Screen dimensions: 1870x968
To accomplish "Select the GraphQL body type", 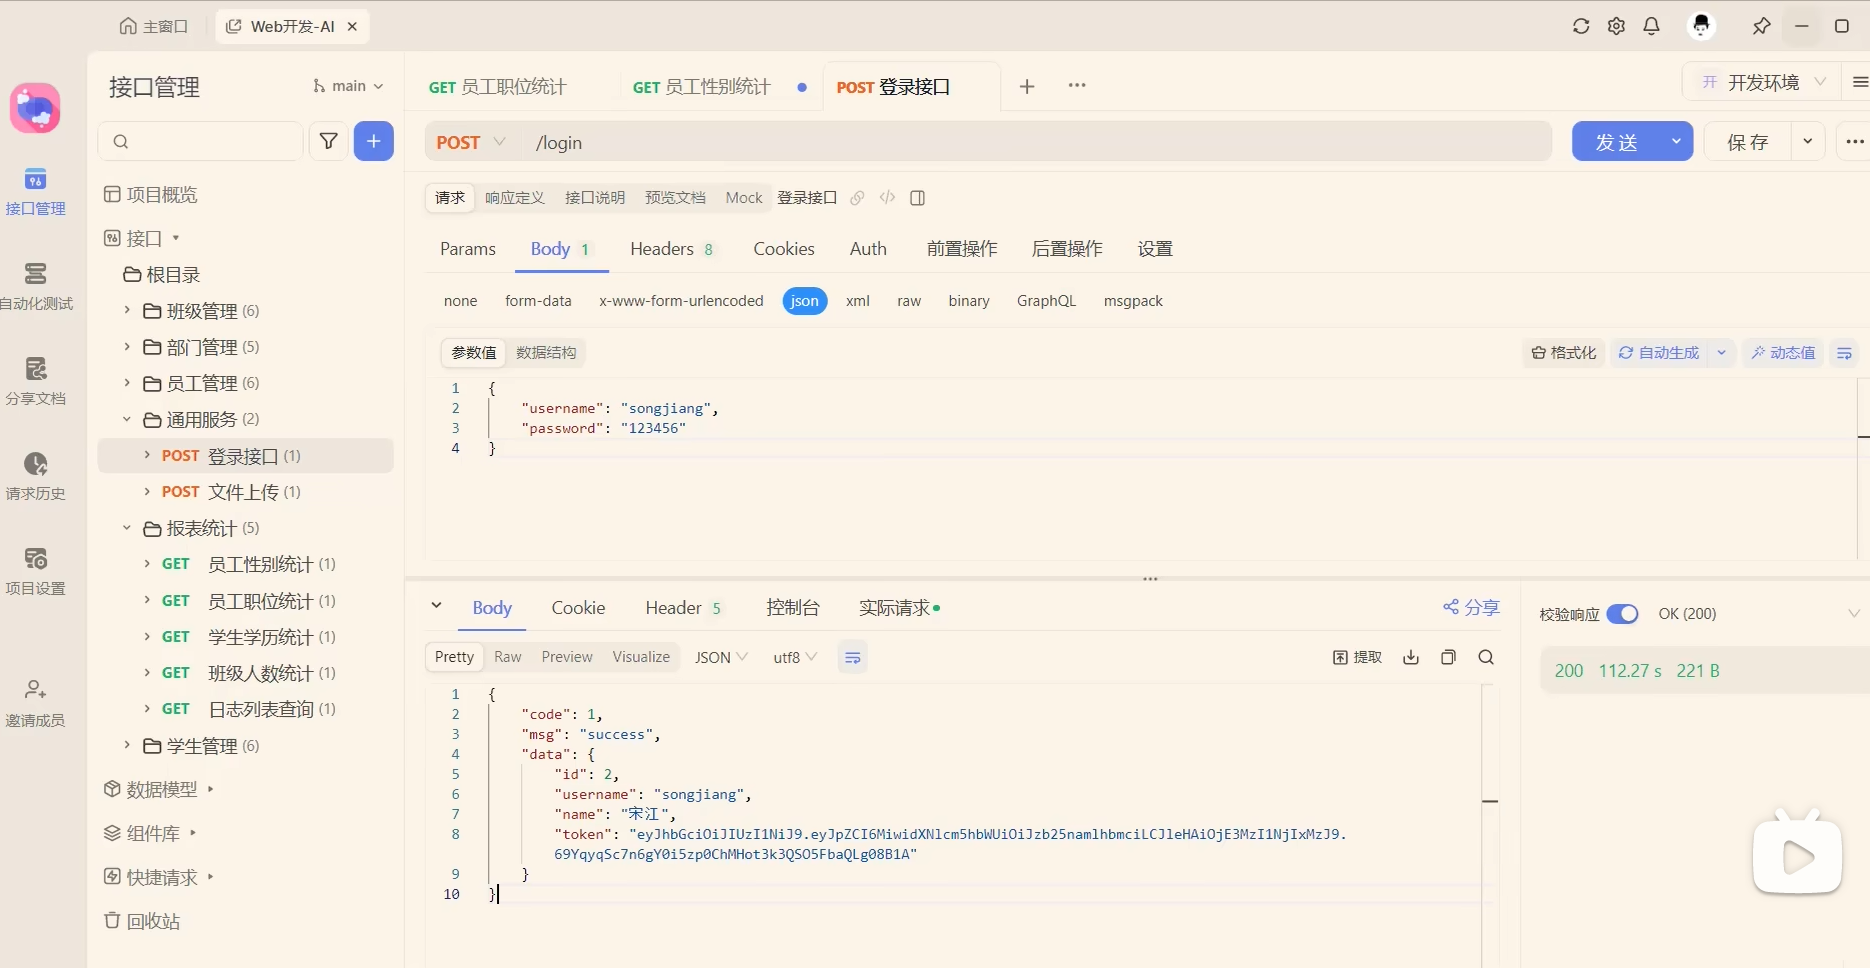I will 1046,301.
